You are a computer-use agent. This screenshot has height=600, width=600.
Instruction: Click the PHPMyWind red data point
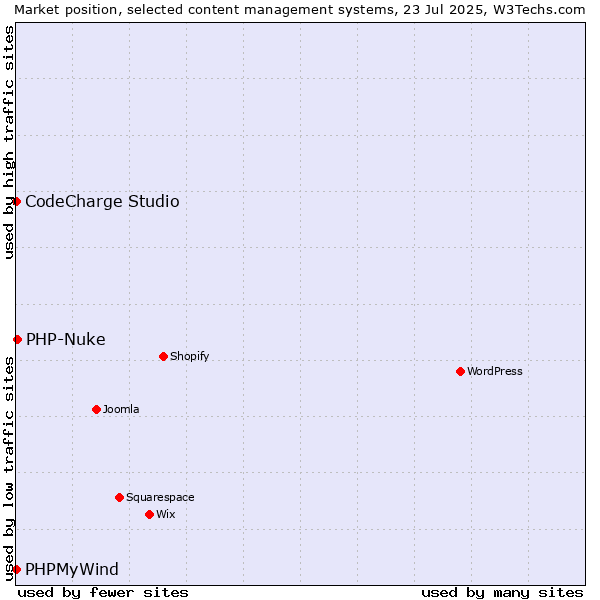tap(17, 569)
